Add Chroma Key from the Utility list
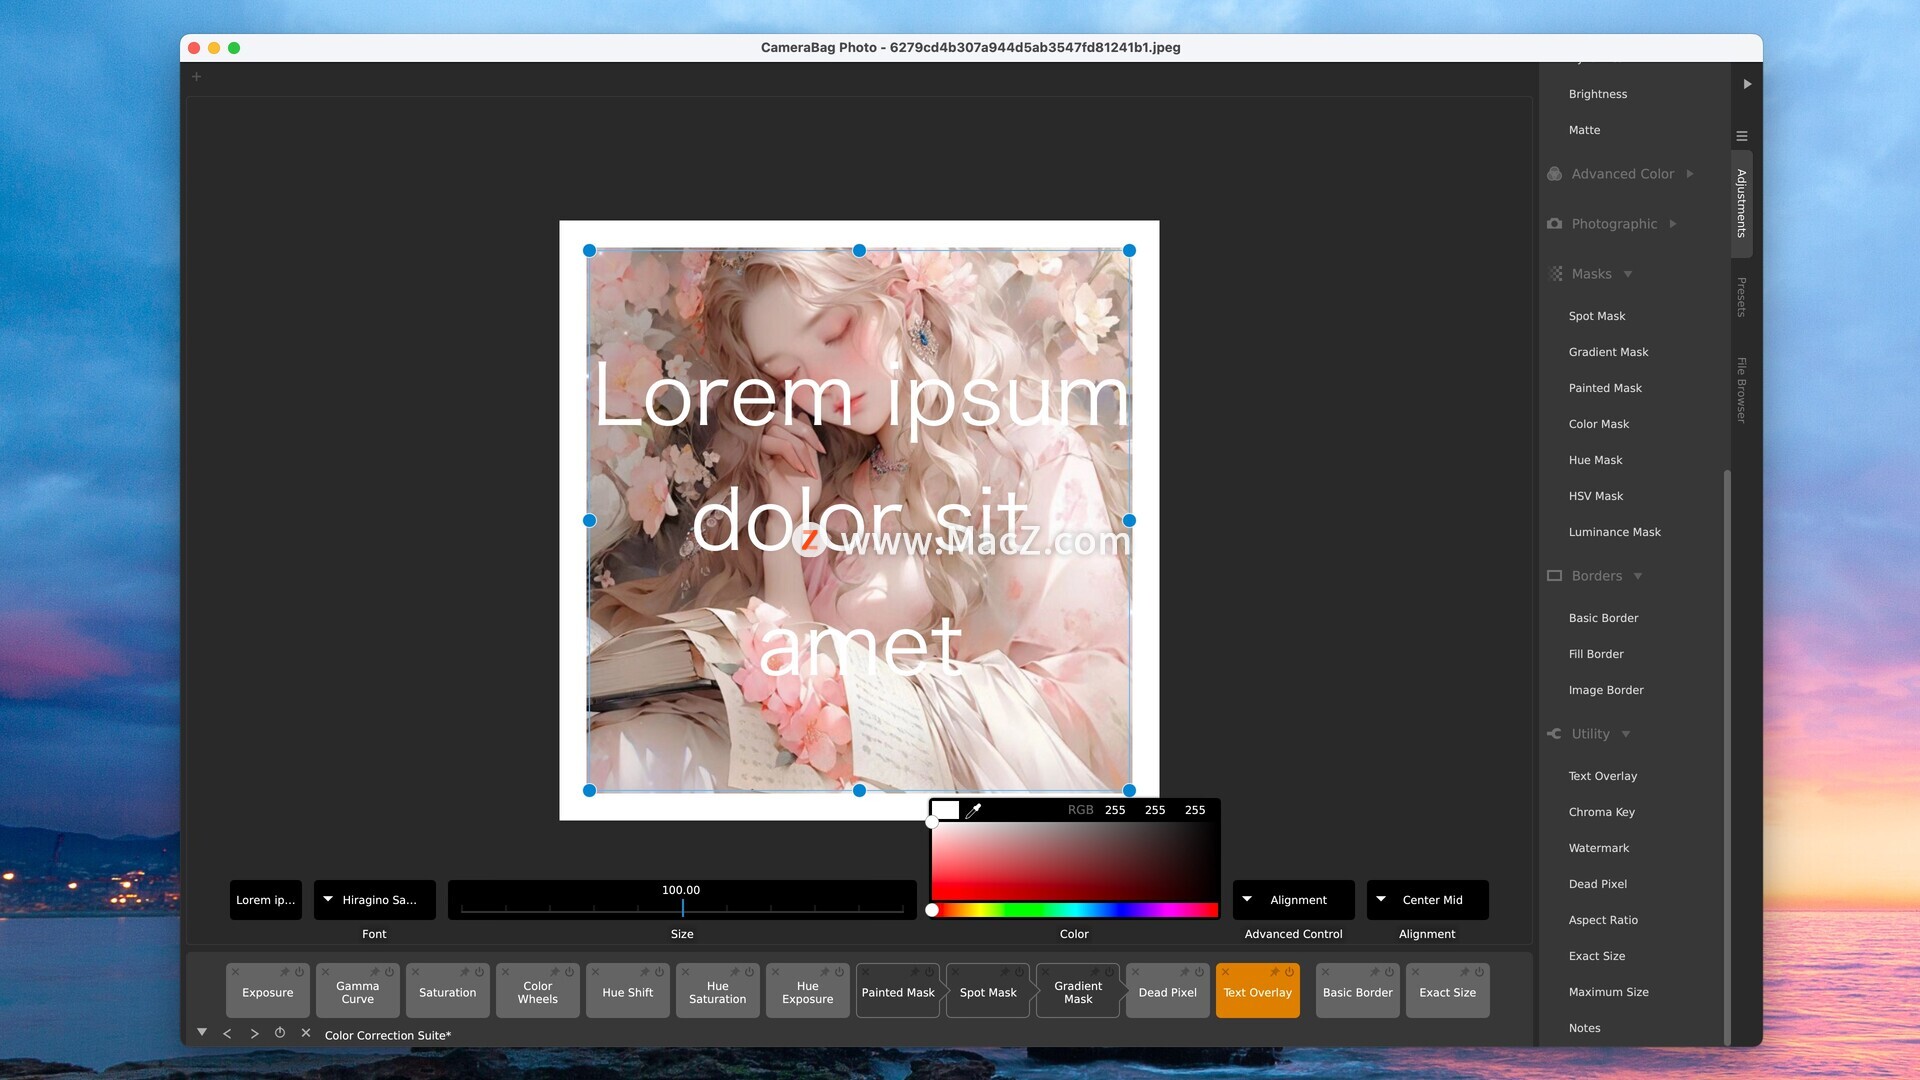 click(1601, 812)
